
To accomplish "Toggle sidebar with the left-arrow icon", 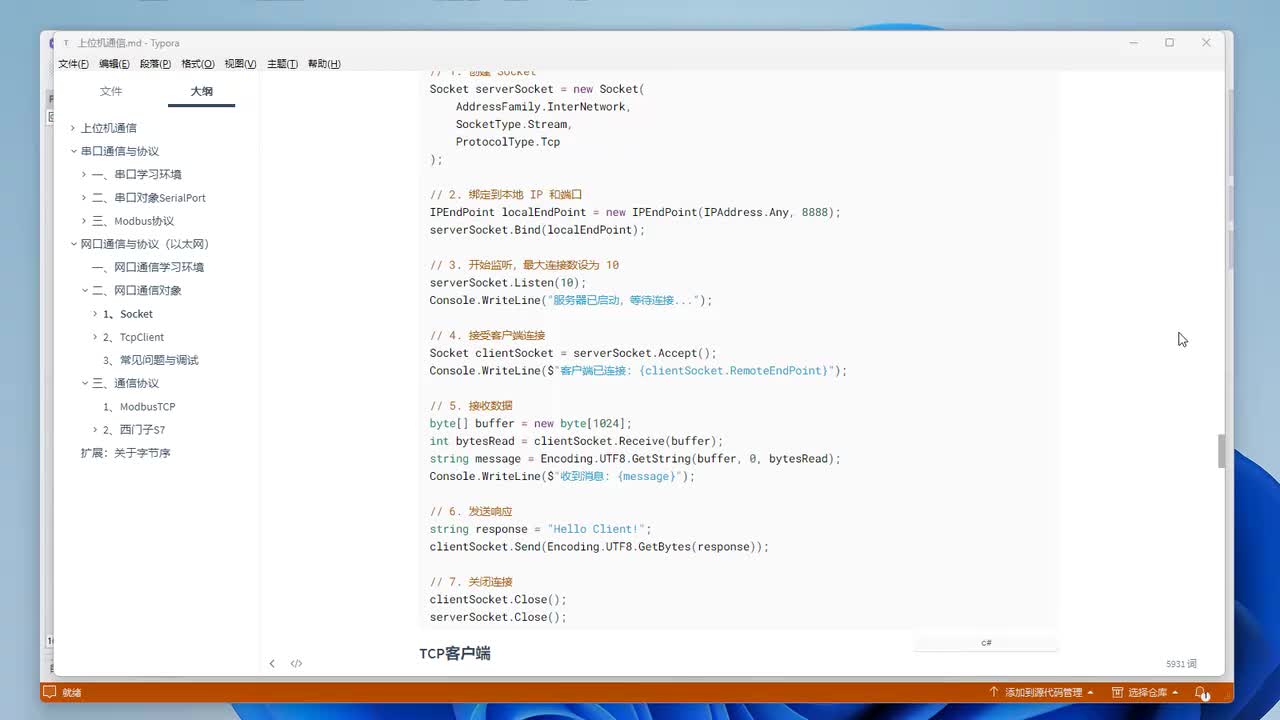I will 272,663.
